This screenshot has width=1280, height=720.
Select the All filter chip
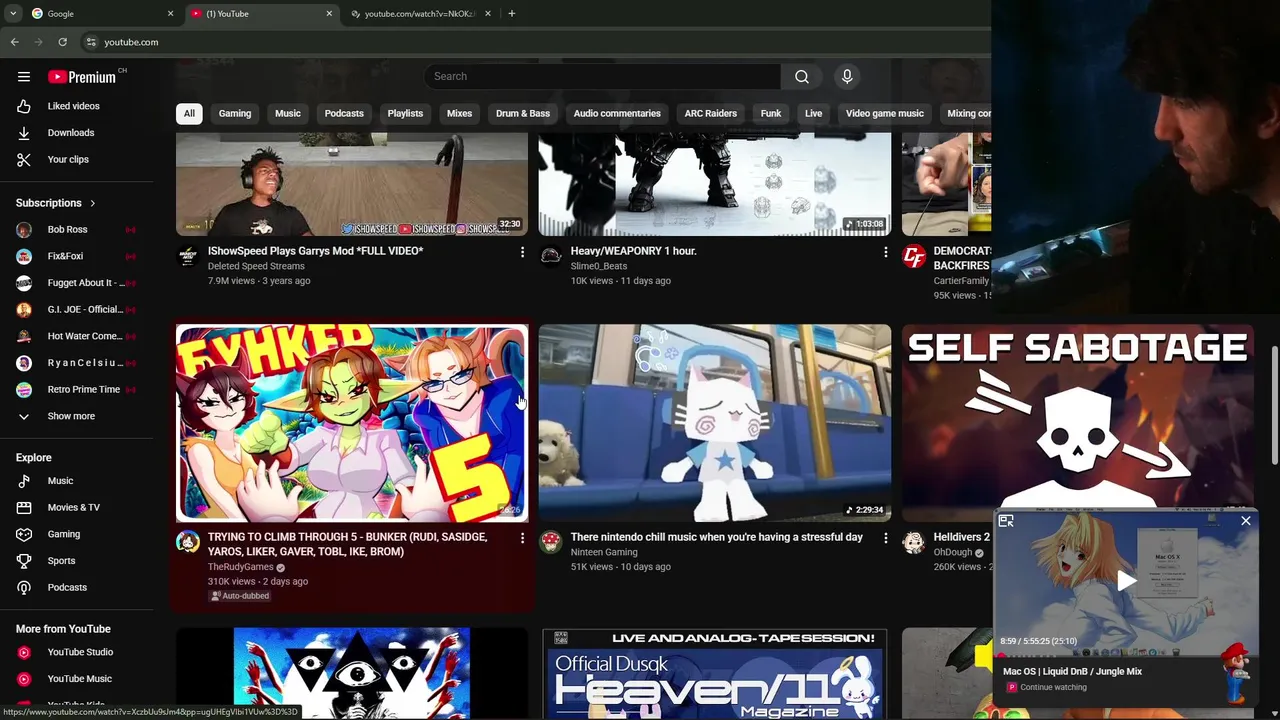coord(189,113)
